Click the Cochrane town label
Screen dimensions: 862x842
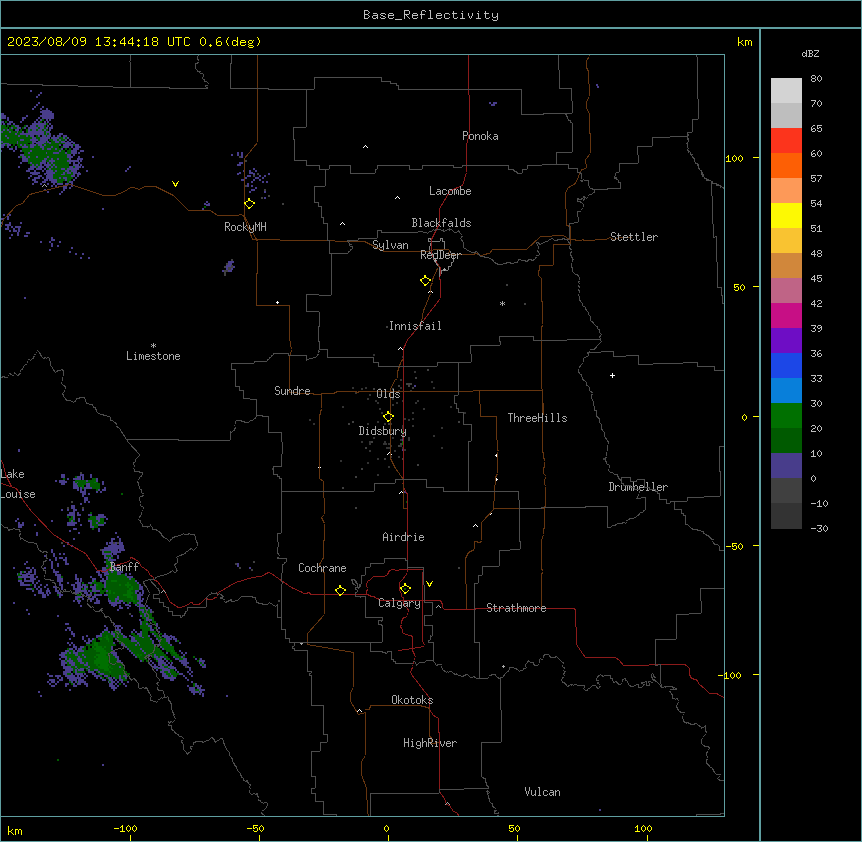(x=322, y=568)
